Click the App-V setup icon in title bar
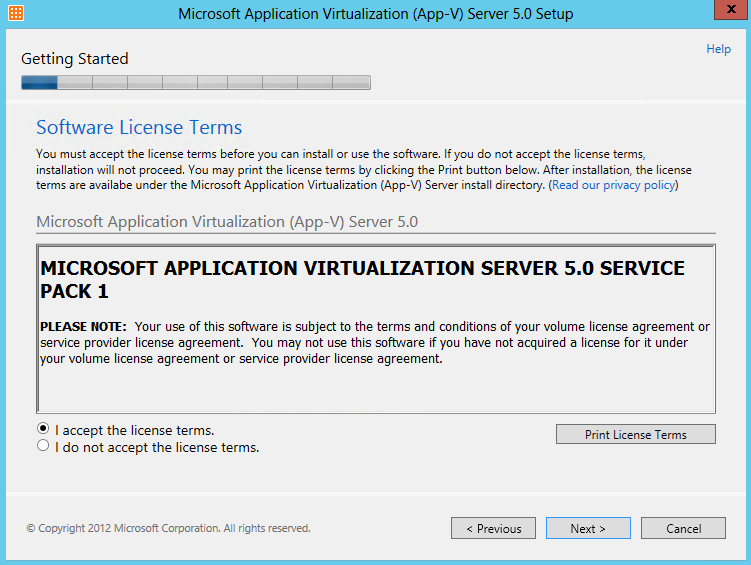The width and height of the screenshot is (751, 565). point(16,13)
